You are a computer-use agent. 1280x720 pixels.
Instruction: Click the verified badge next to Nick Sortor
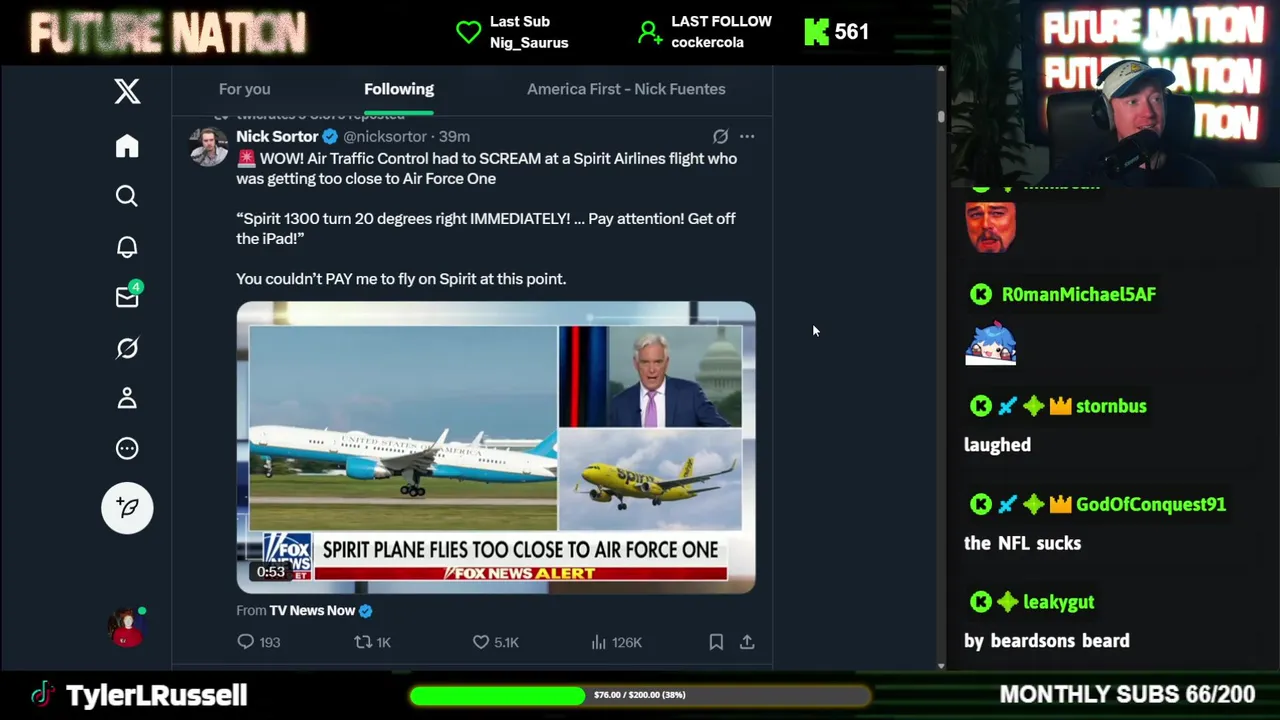330,136
